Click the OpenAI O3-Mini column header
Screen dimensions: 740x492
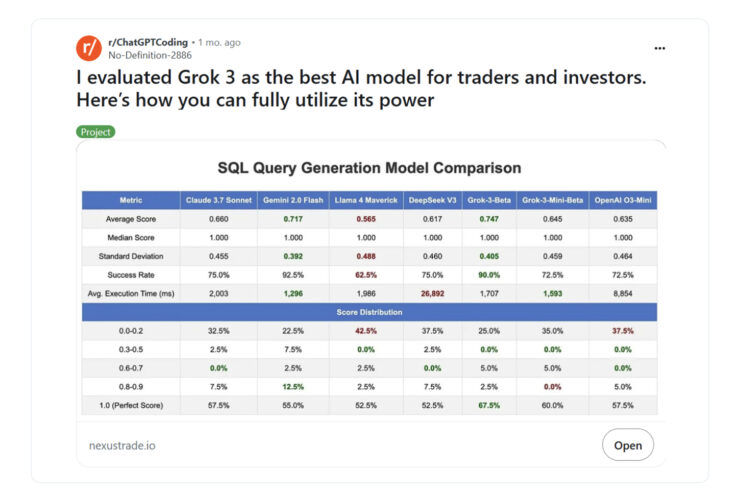(x=624, y=199)
